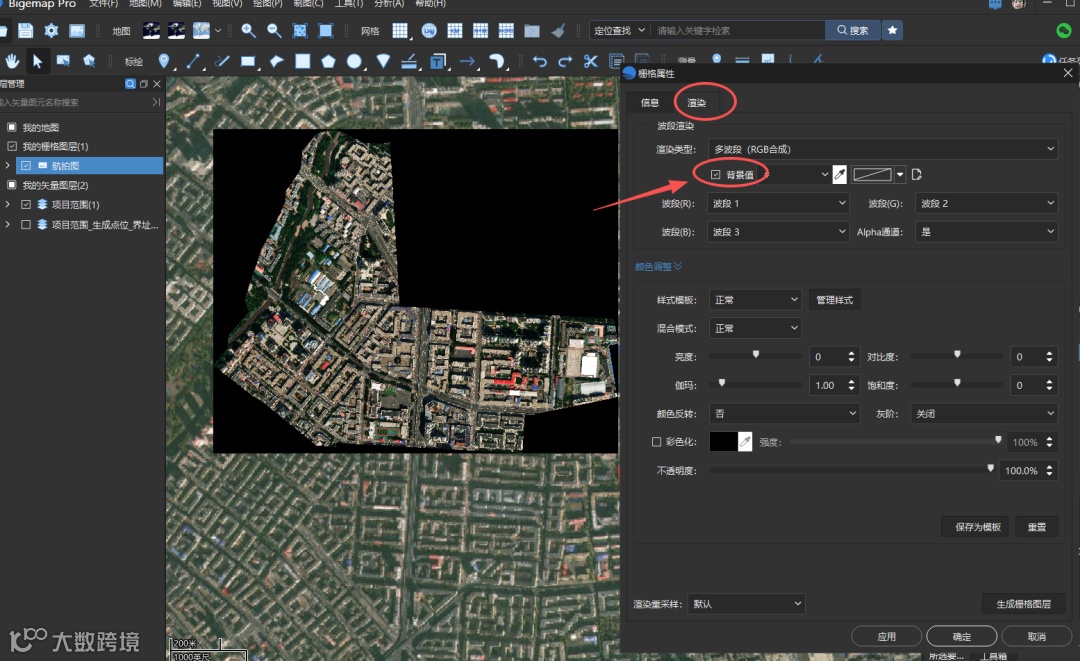This screenshot has width=1080, height=661.
Task: Click the 应用 button
Action: tap(886, 636)
